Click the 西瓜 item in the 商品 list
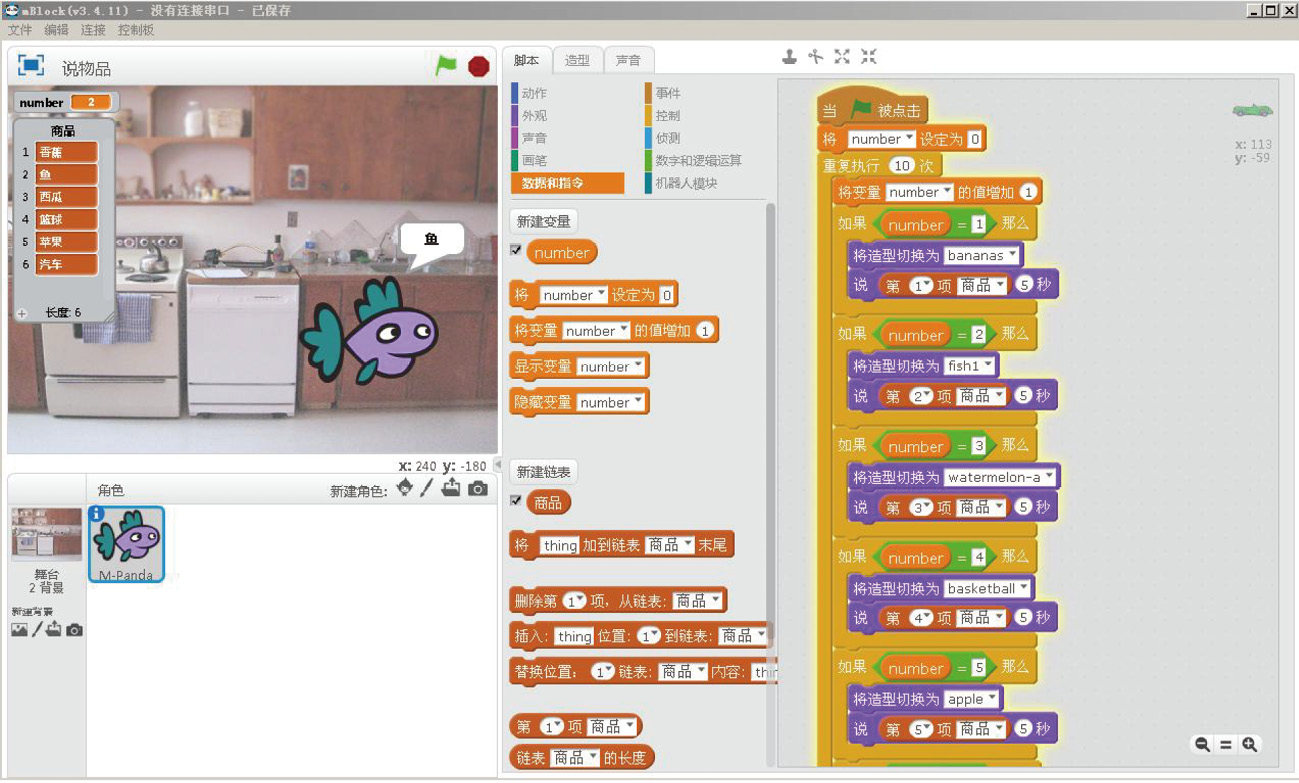 click(67, 197)
